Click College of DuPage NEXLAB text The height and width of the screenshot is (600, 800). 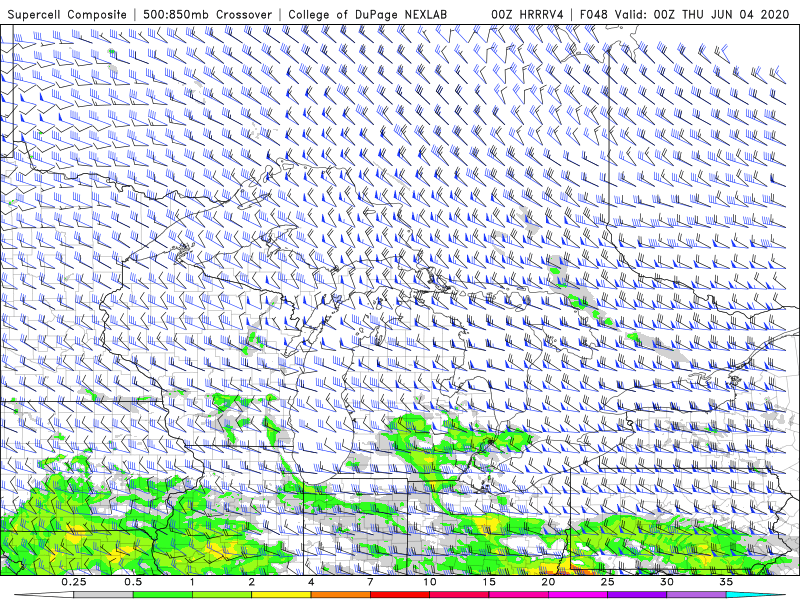click(x=367, y=14)
